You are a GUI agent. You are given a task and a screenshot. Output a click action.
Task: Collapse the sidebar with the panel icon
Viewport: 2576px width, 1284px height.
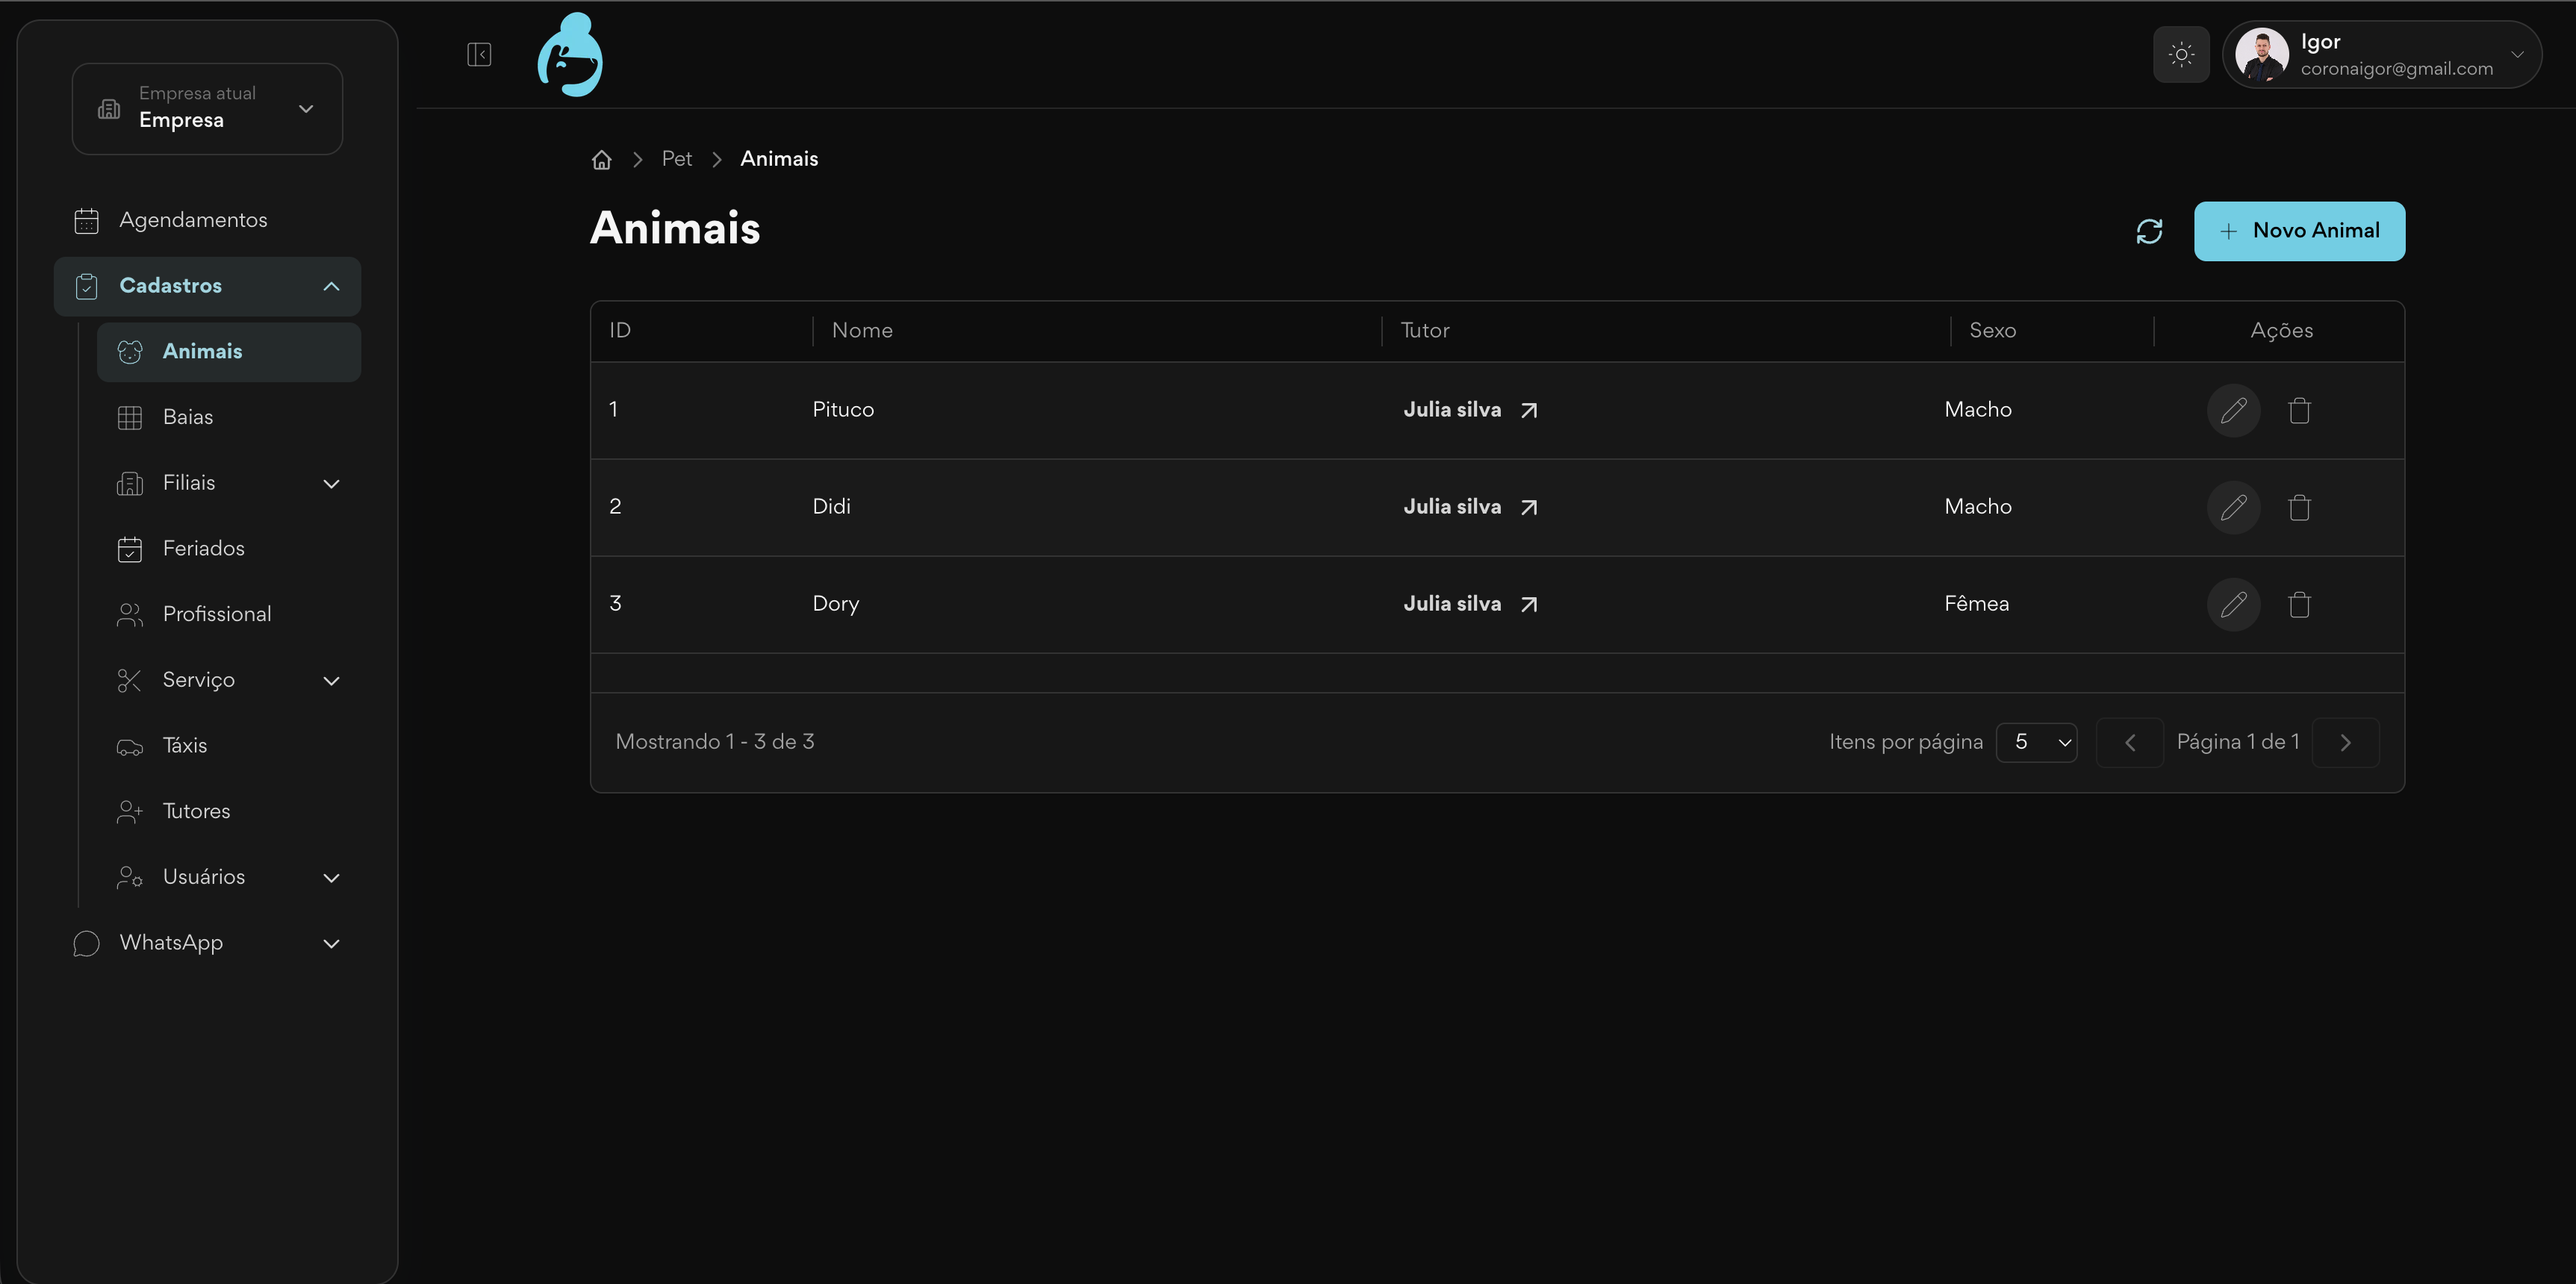[479, 54]
